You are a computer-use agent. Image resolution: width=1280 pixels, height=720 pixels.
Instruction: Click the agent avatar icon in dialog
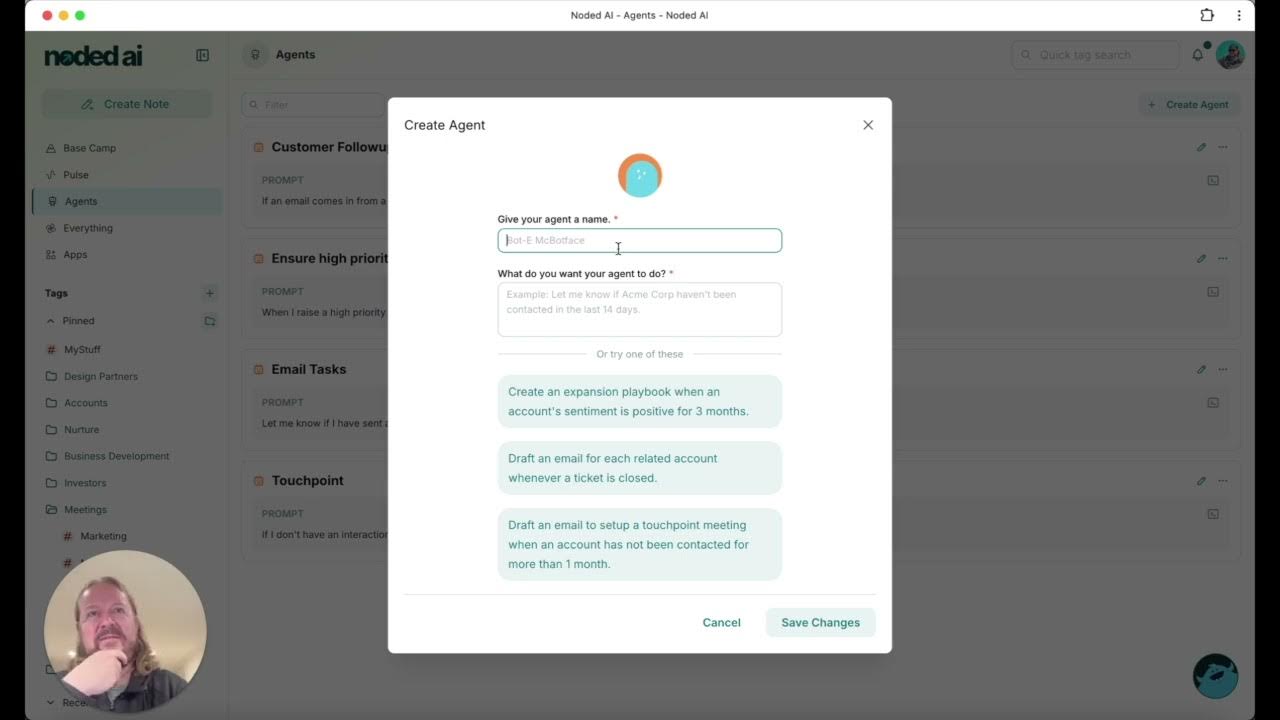(x=640, y=176)
